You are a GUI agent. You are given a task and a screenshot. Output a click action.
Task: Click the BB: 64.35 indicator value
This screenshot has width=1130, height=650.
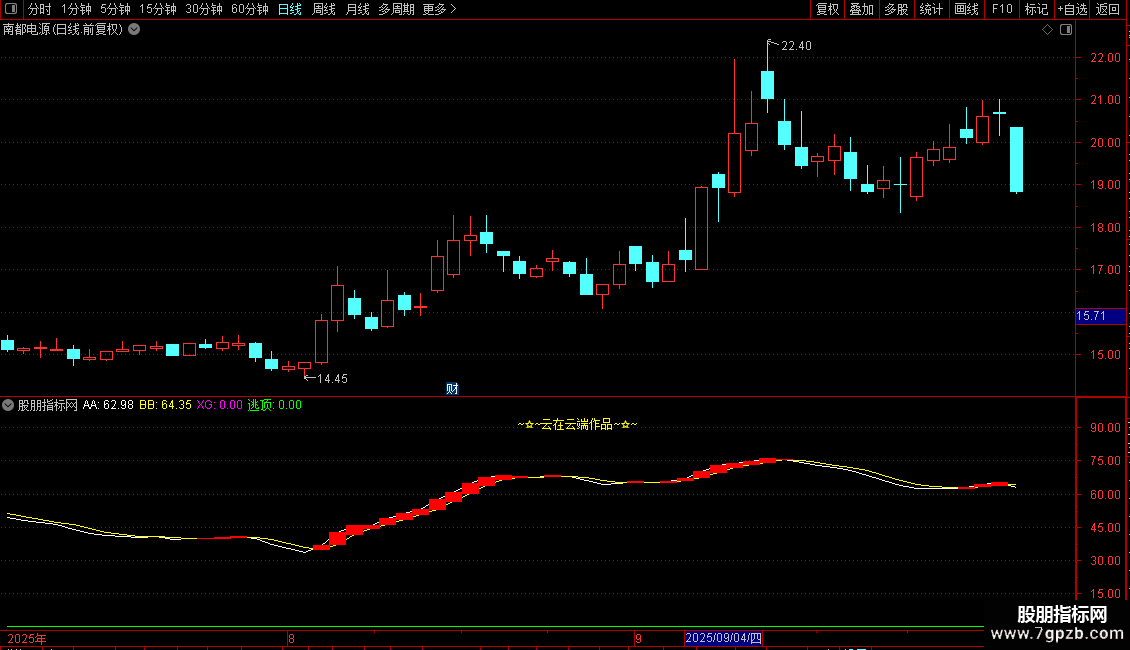(x=165, y=405)
